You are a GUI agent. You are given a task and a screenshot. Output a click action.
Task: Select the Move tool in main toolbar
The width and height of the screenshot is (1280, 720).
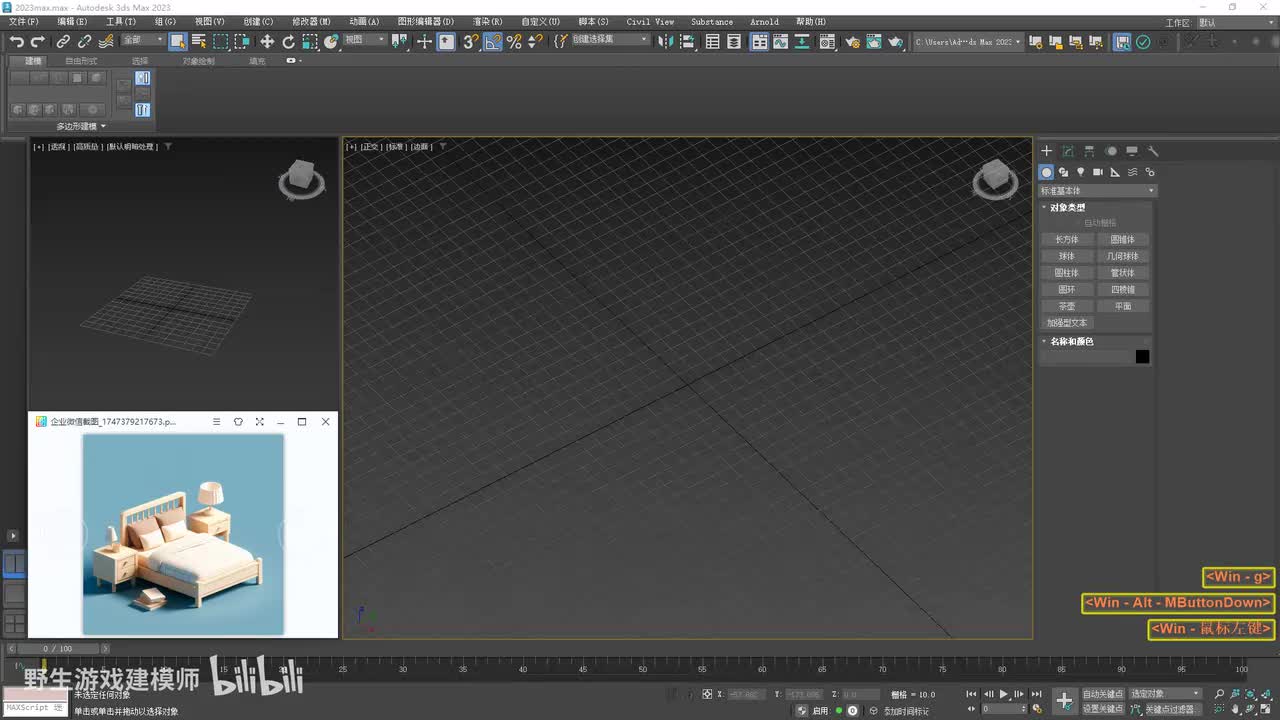[267, 41]
